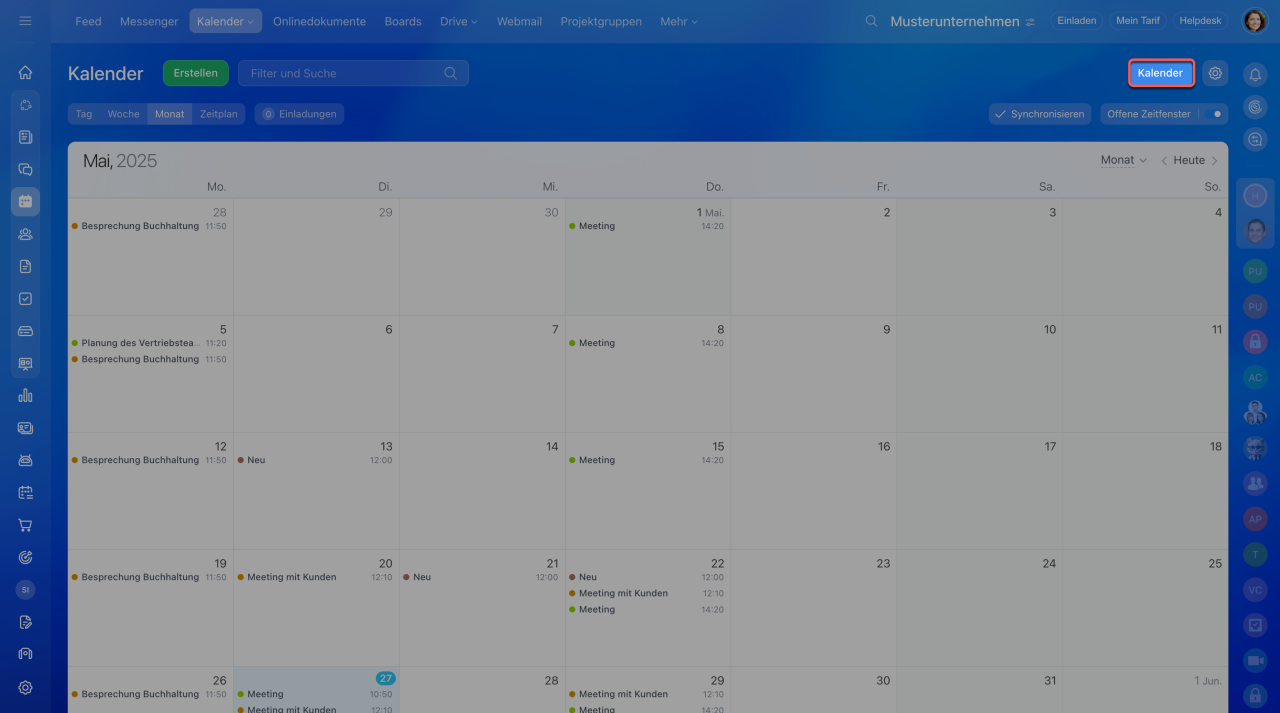Click the green Erstellen button
The image size is (1280, 713).
point(196,73)
